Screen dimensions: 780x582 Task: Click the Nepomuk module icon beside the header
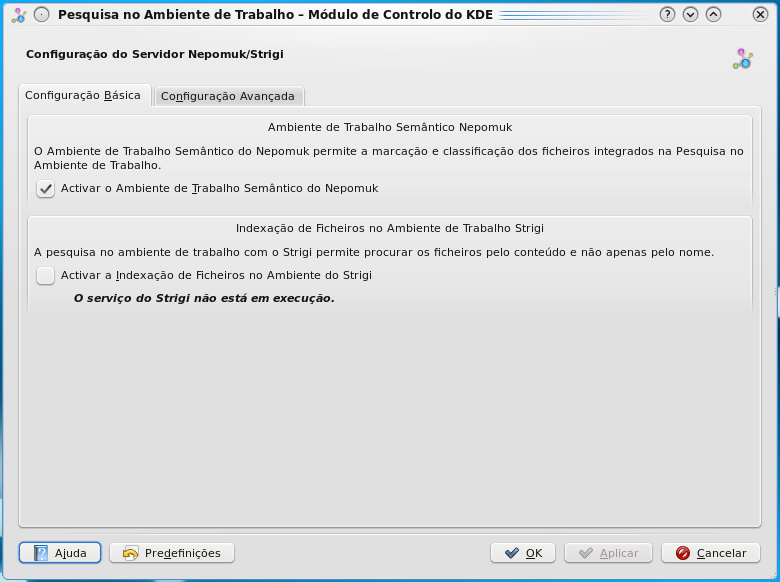(743, 59)
